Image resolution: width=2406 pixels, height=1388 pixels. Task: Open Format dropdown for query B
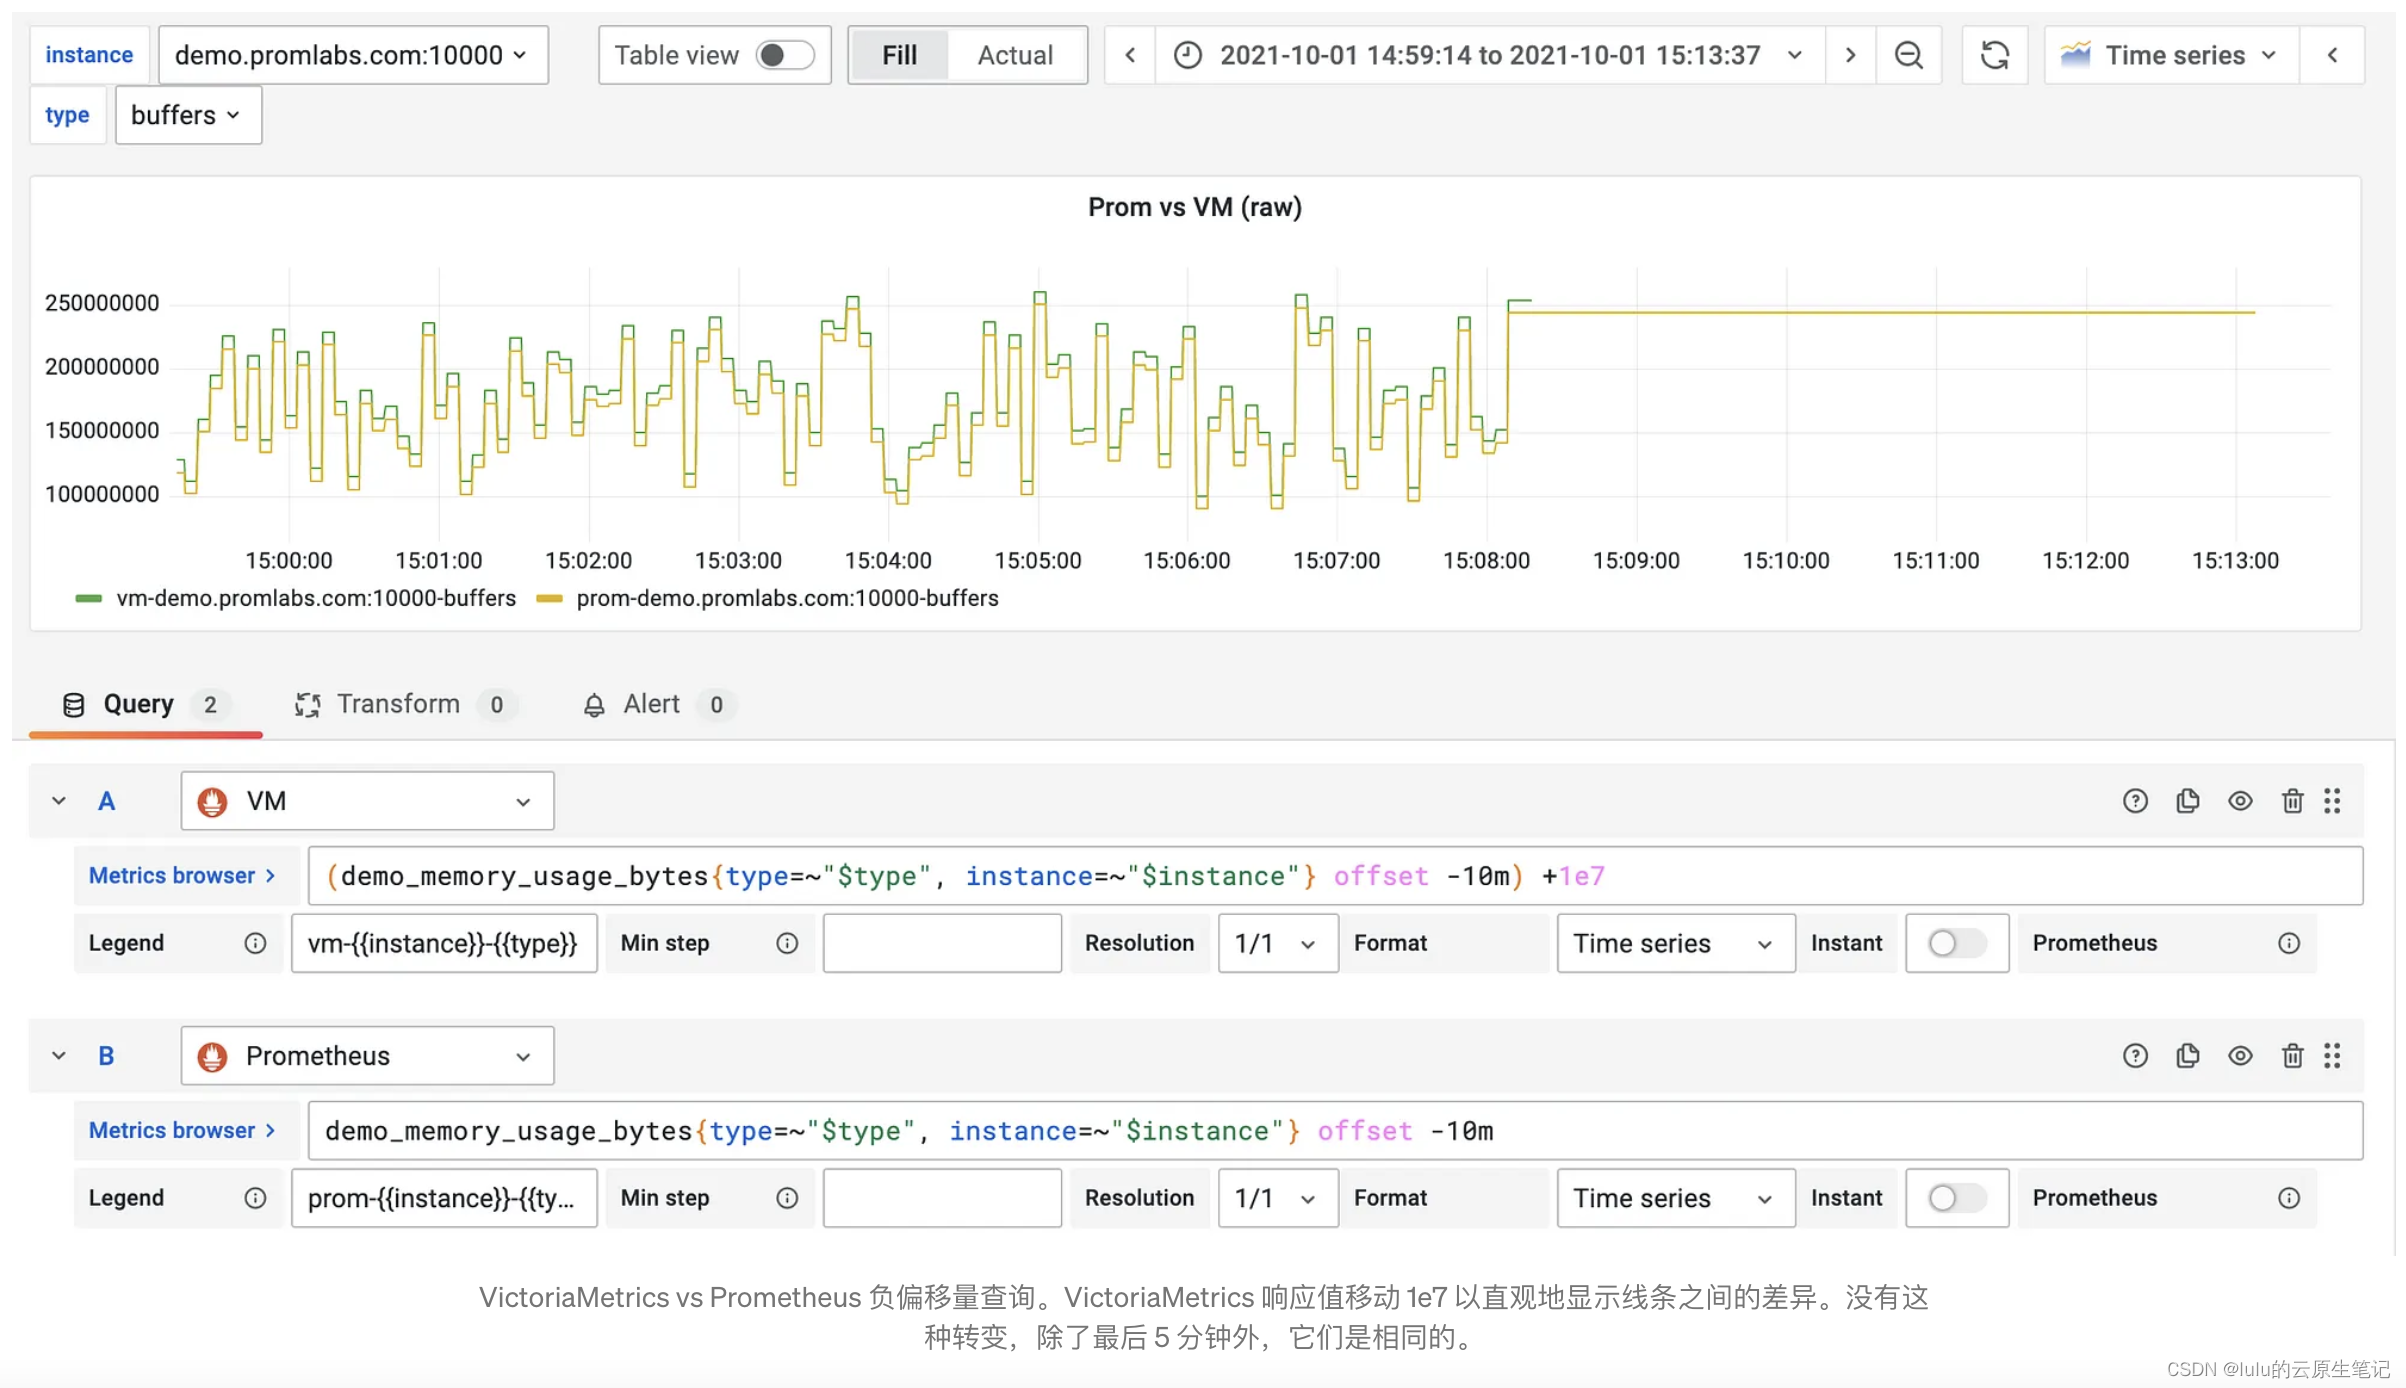[1675, 1198]
